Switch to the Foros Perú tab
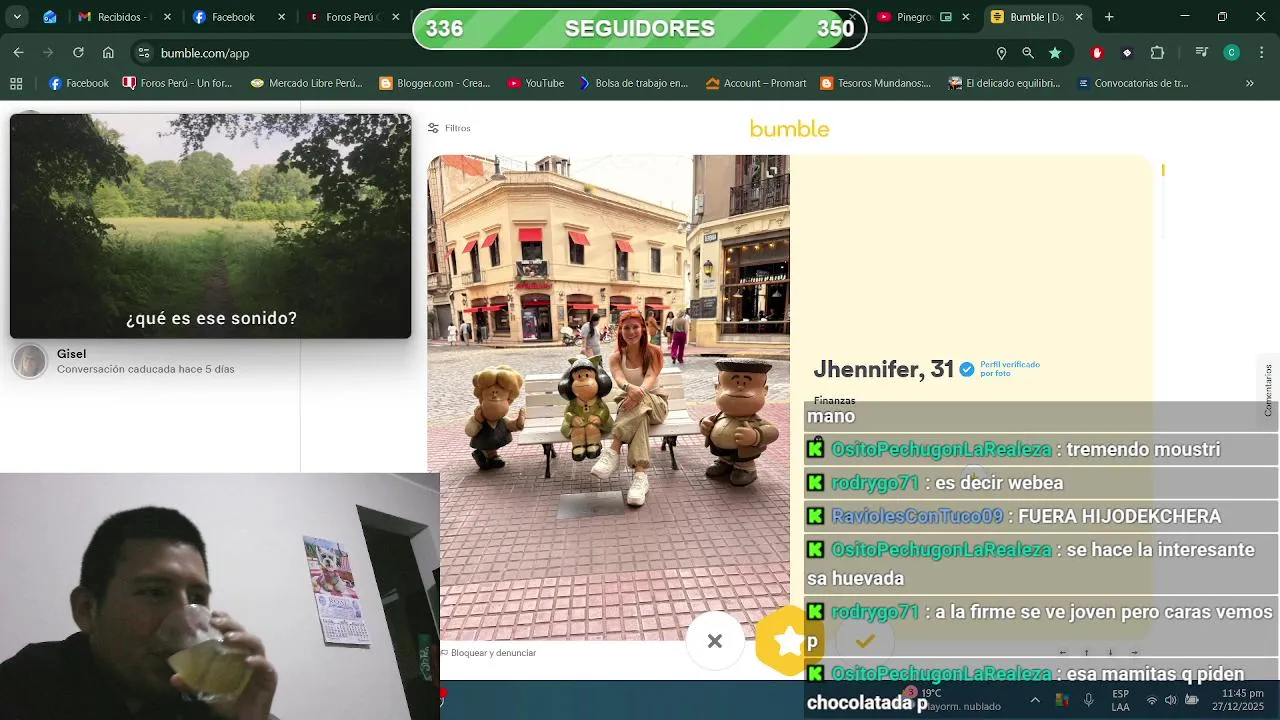Screen dimensions: 1280x720 [352, 17]
